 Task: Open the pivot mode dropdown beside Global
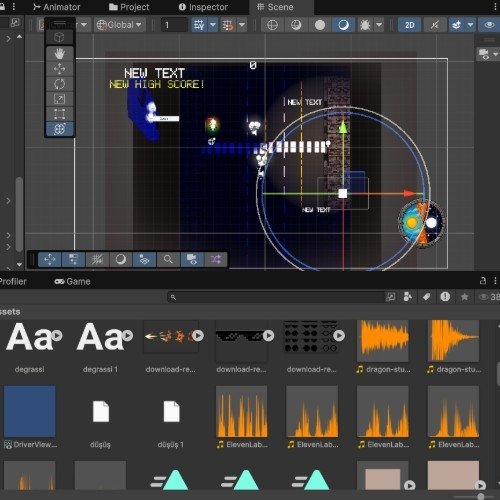click(63, 25)
